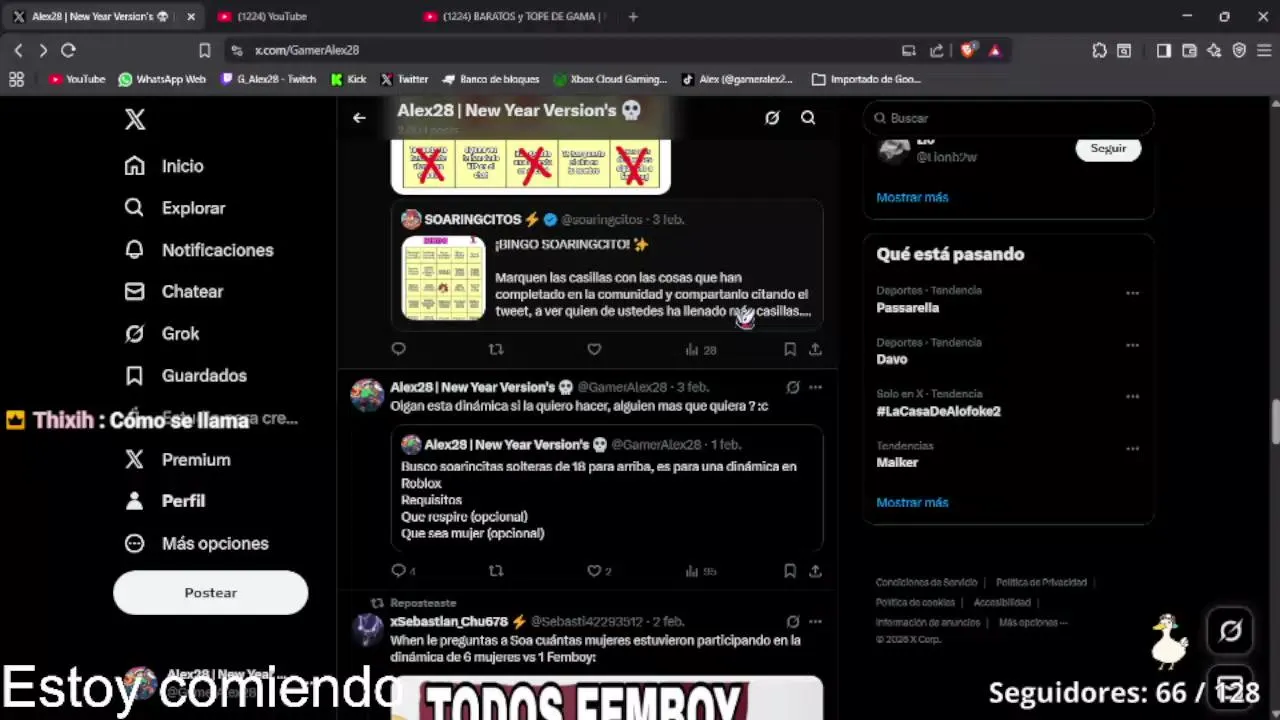Click floating Grok button at bottom right
The height and width of the screenshot is (720, 1280).
pyautogui.click(x=1231, y=631)
